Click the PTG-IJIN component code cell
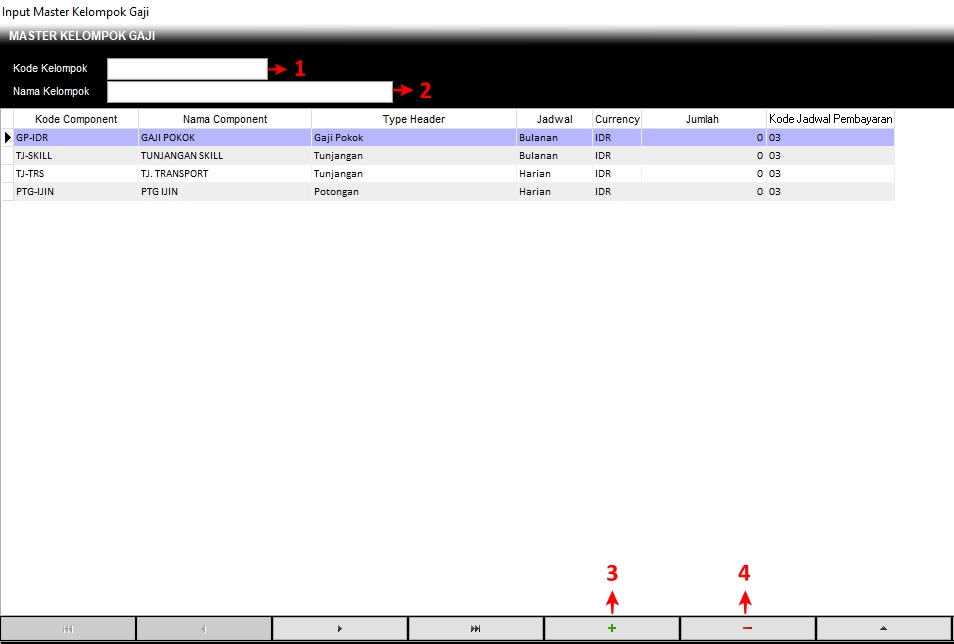Screen dimensions: 954x644 (75, 192)
